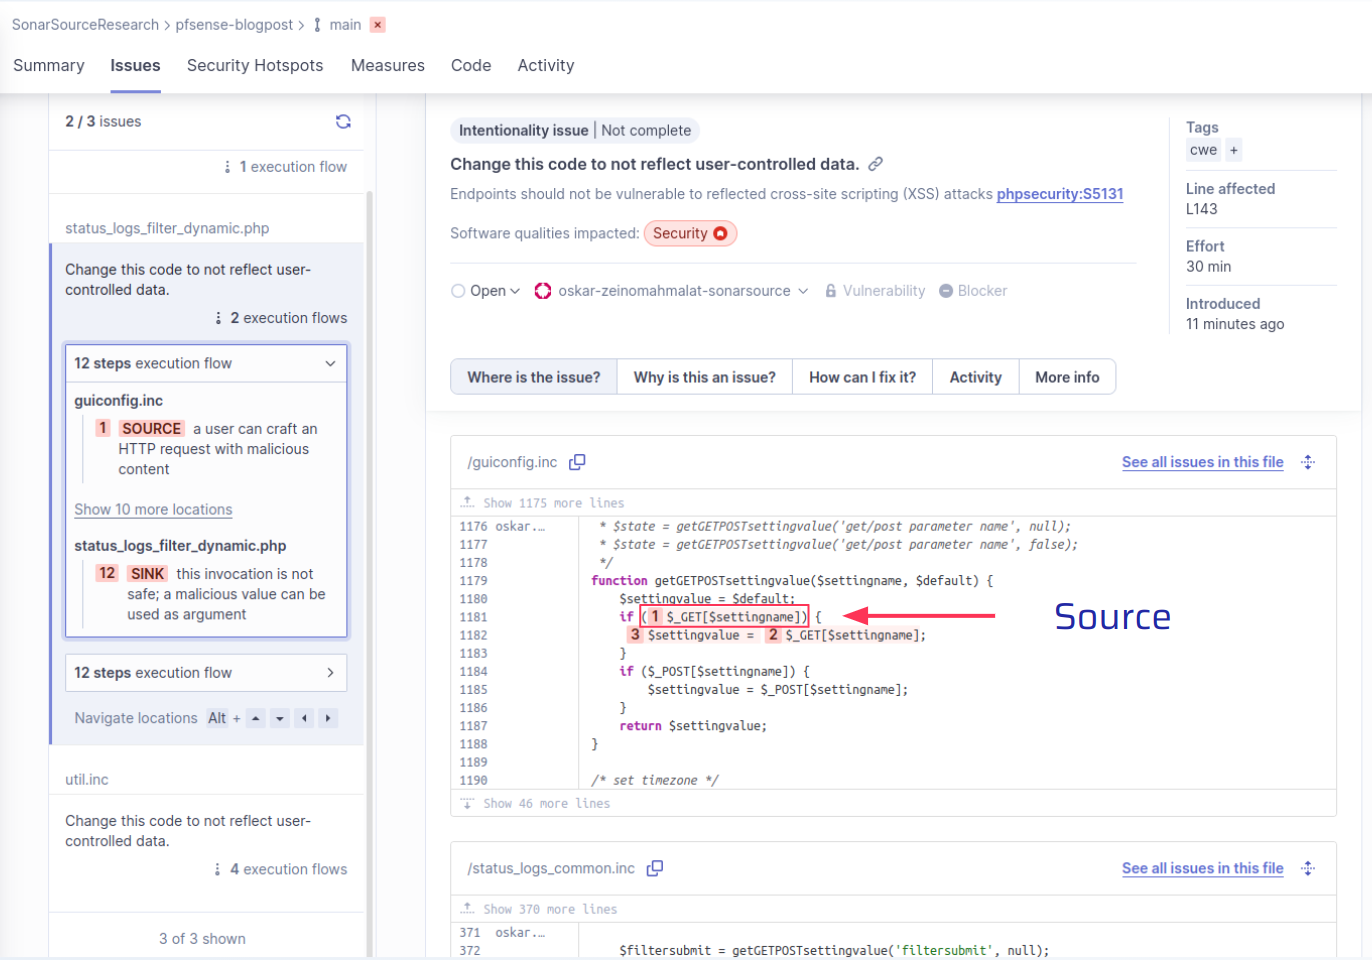Click the Vulnerability lock icon

pyautogui.click(x=831, y=290)
